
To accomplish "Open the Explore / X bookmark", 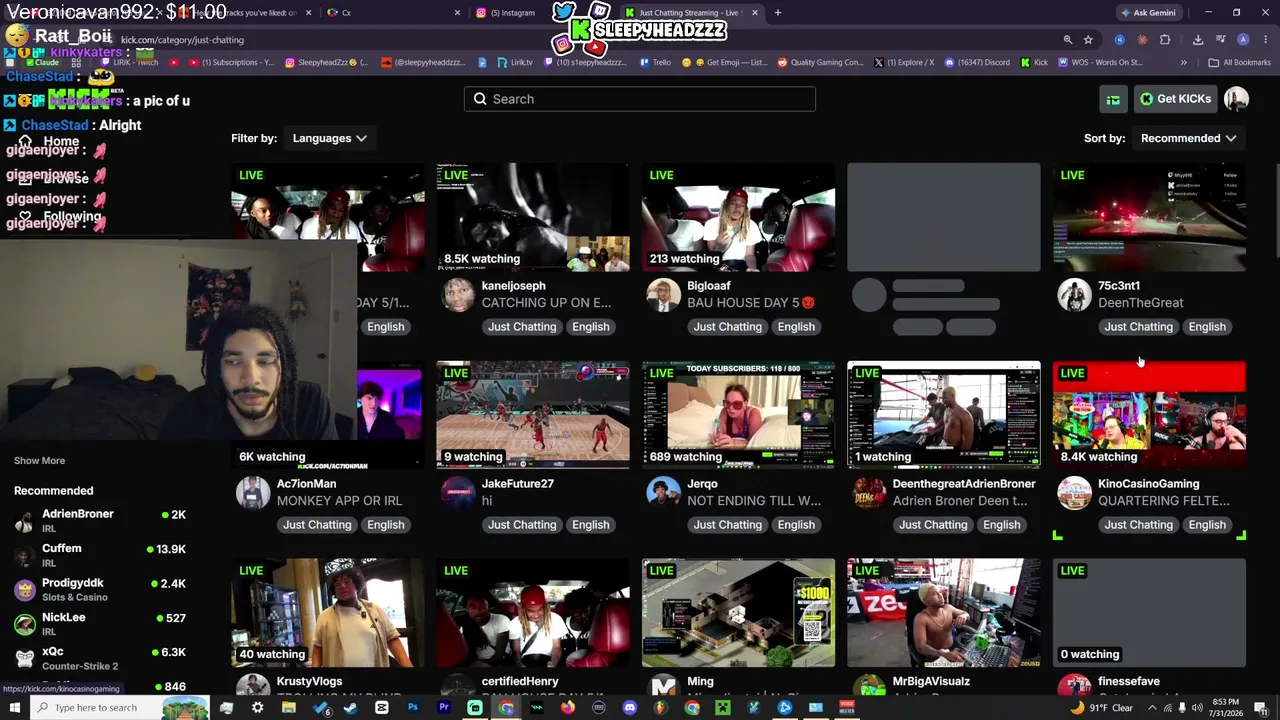I will 904,62.
